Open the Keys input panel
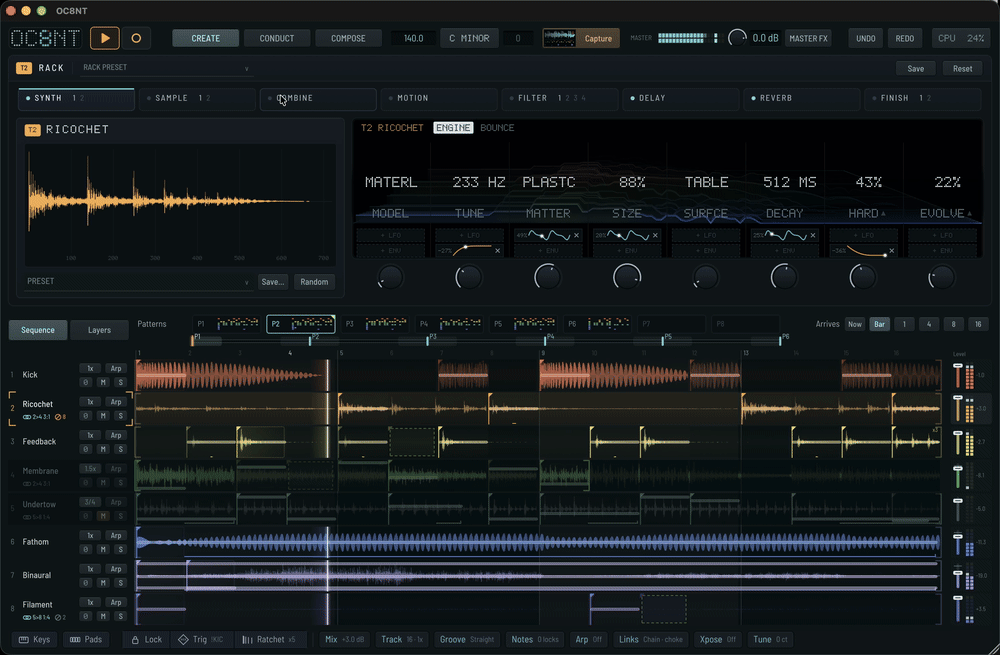The image size is (1000, 655). (34, 639)
